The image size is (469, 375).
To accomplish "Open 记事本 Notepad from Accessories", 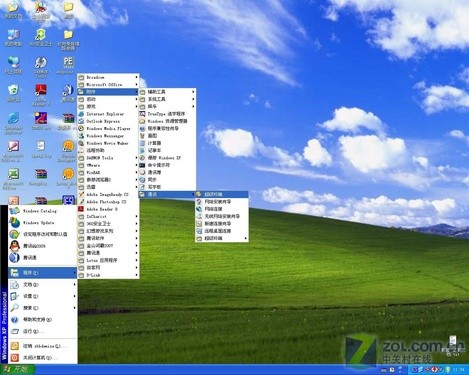I will [x=167, y=150].
